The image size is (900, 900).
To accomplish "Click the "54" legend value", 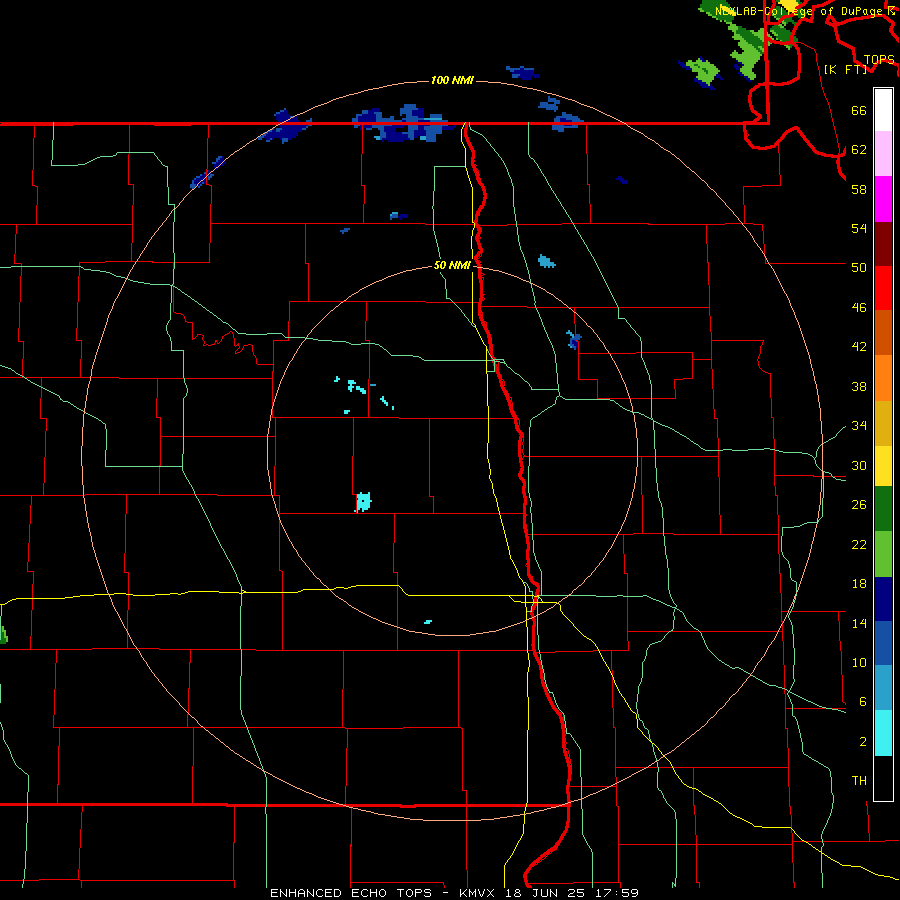I will coord(859,228).
